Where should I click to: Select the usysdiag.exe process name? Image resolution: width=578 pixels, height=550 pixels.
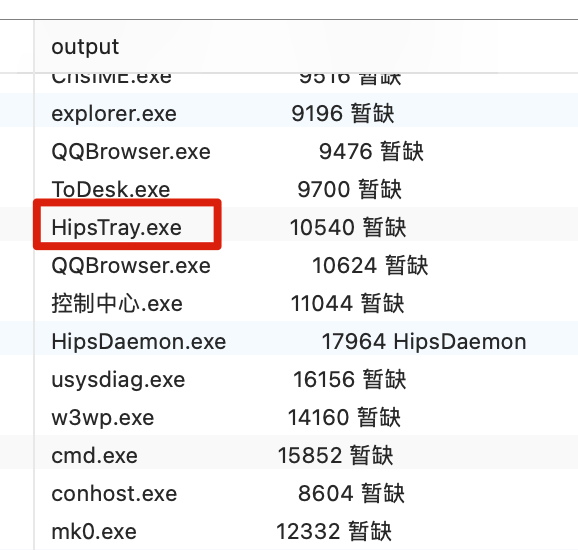tap(118, 380)
